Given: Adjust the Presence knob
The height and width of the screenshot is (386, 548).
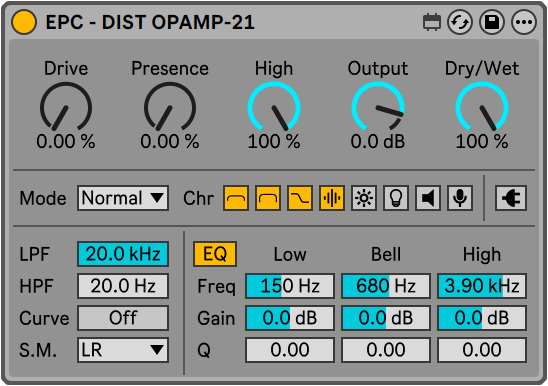Looking at the screenshot, I should point(170,107).
